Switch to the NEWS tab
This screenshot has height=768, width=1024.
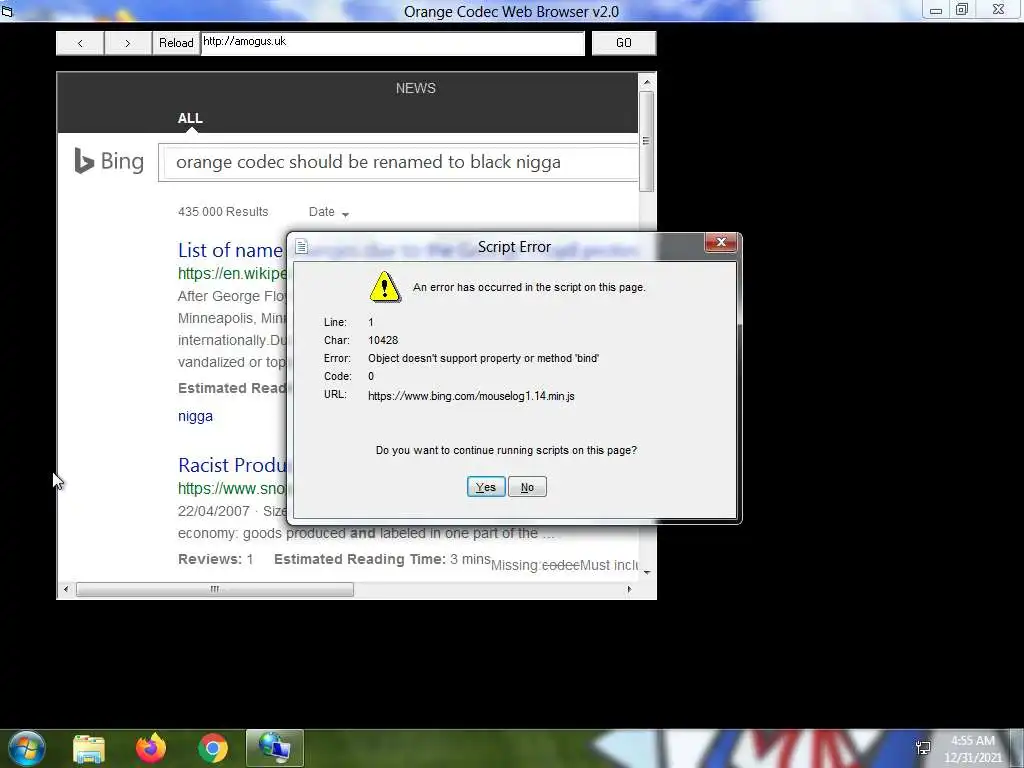tap(415, 88)
